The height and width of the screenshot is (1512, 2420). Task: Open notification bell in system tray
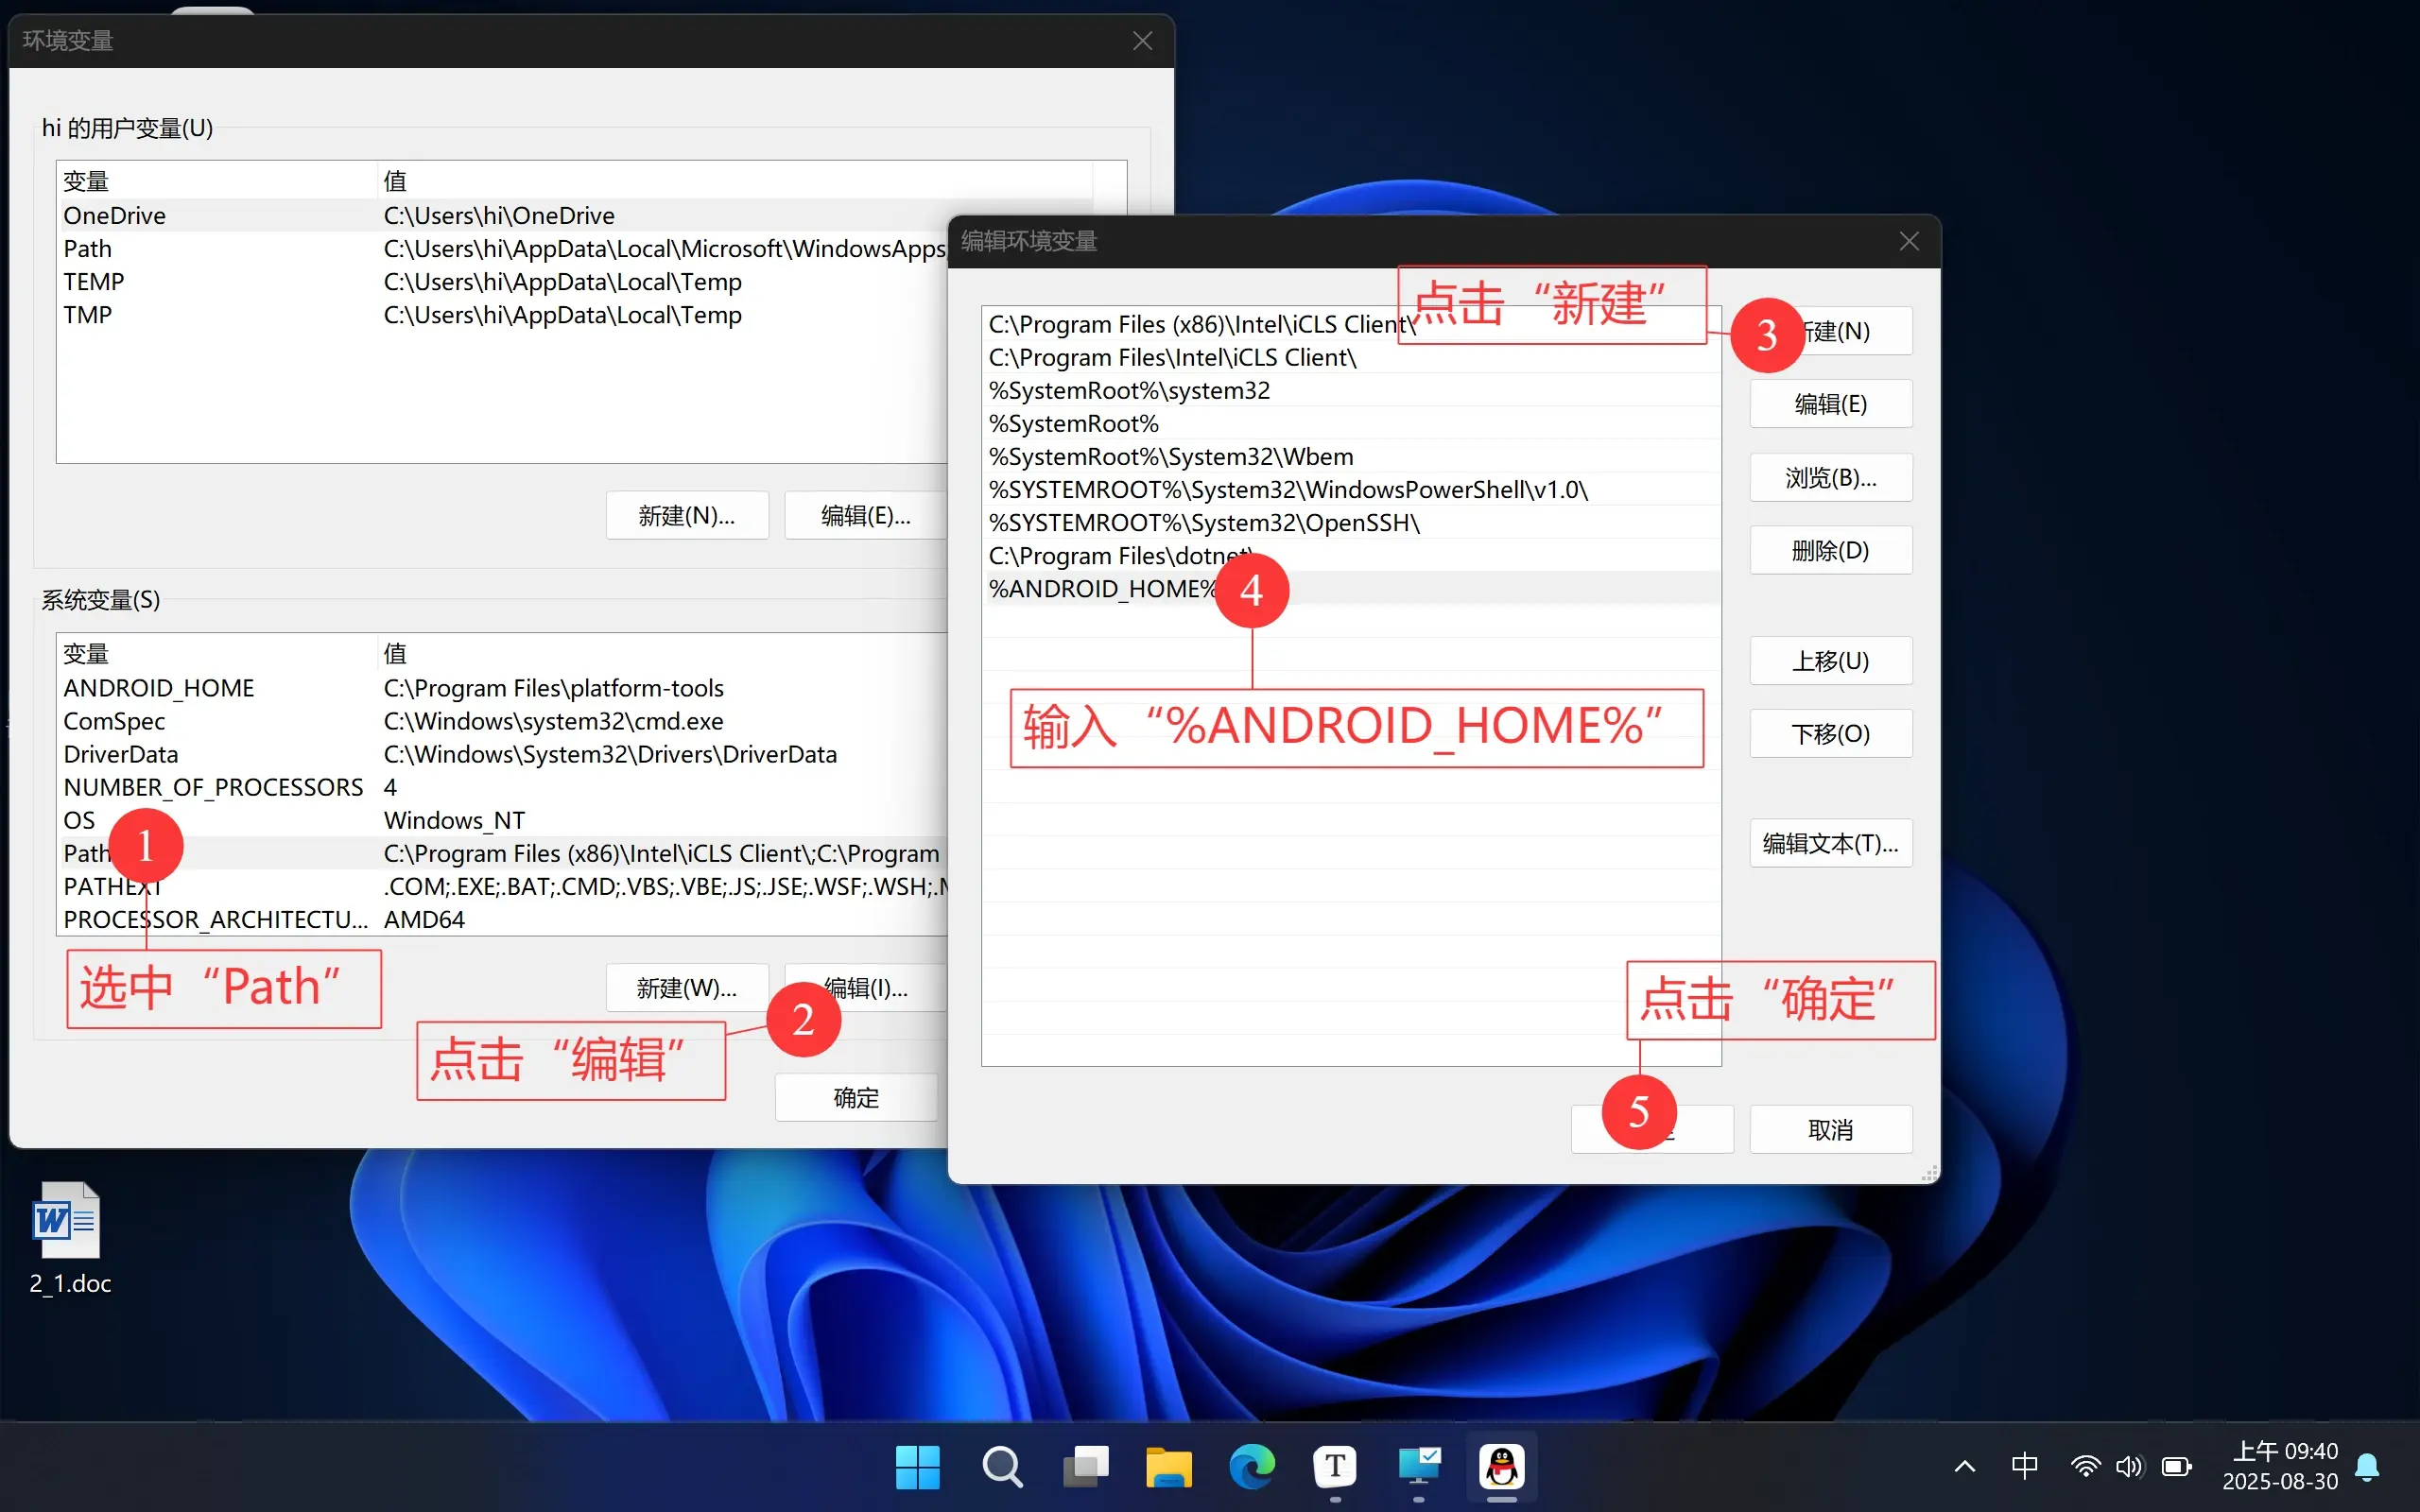point(2367,1466)
